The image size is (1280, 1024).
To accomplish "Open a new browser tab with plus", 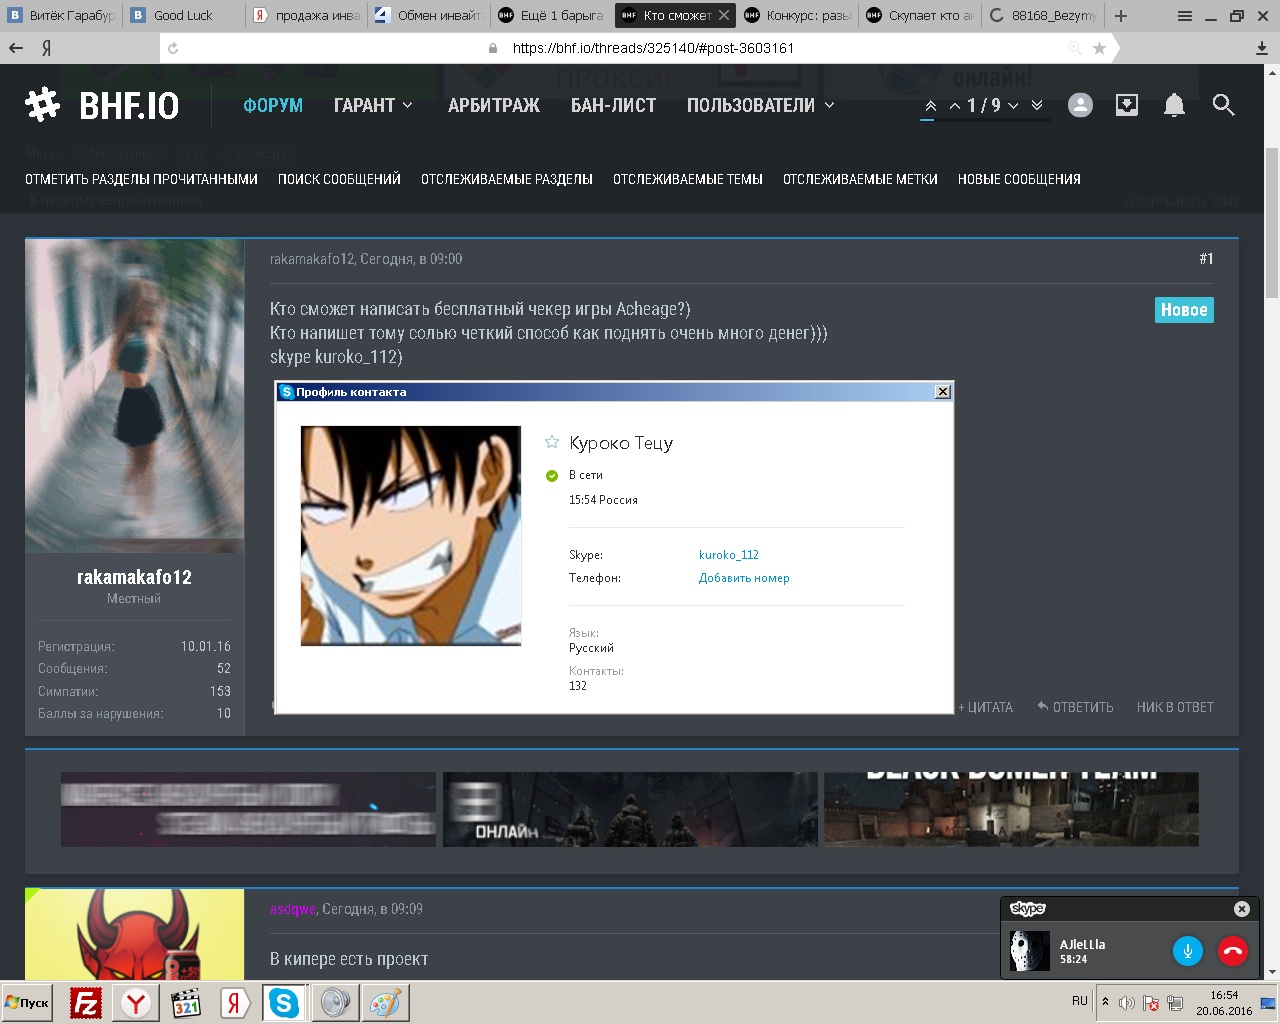I will [x=1121, y=16].
